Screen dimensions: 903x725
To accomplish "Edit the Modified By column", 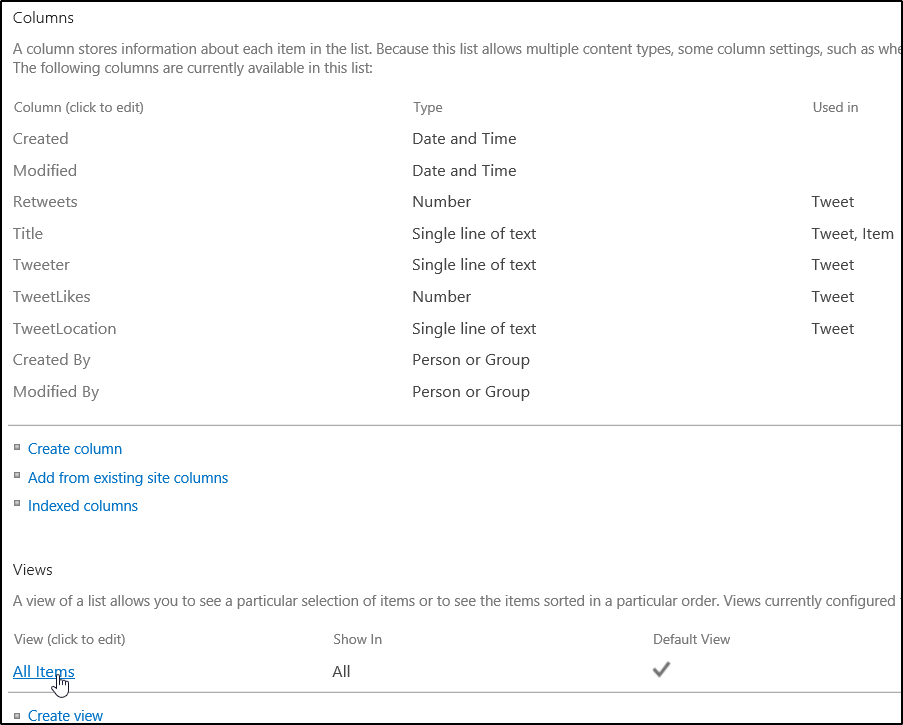I will pyautogui.click(x=56, y=392).
